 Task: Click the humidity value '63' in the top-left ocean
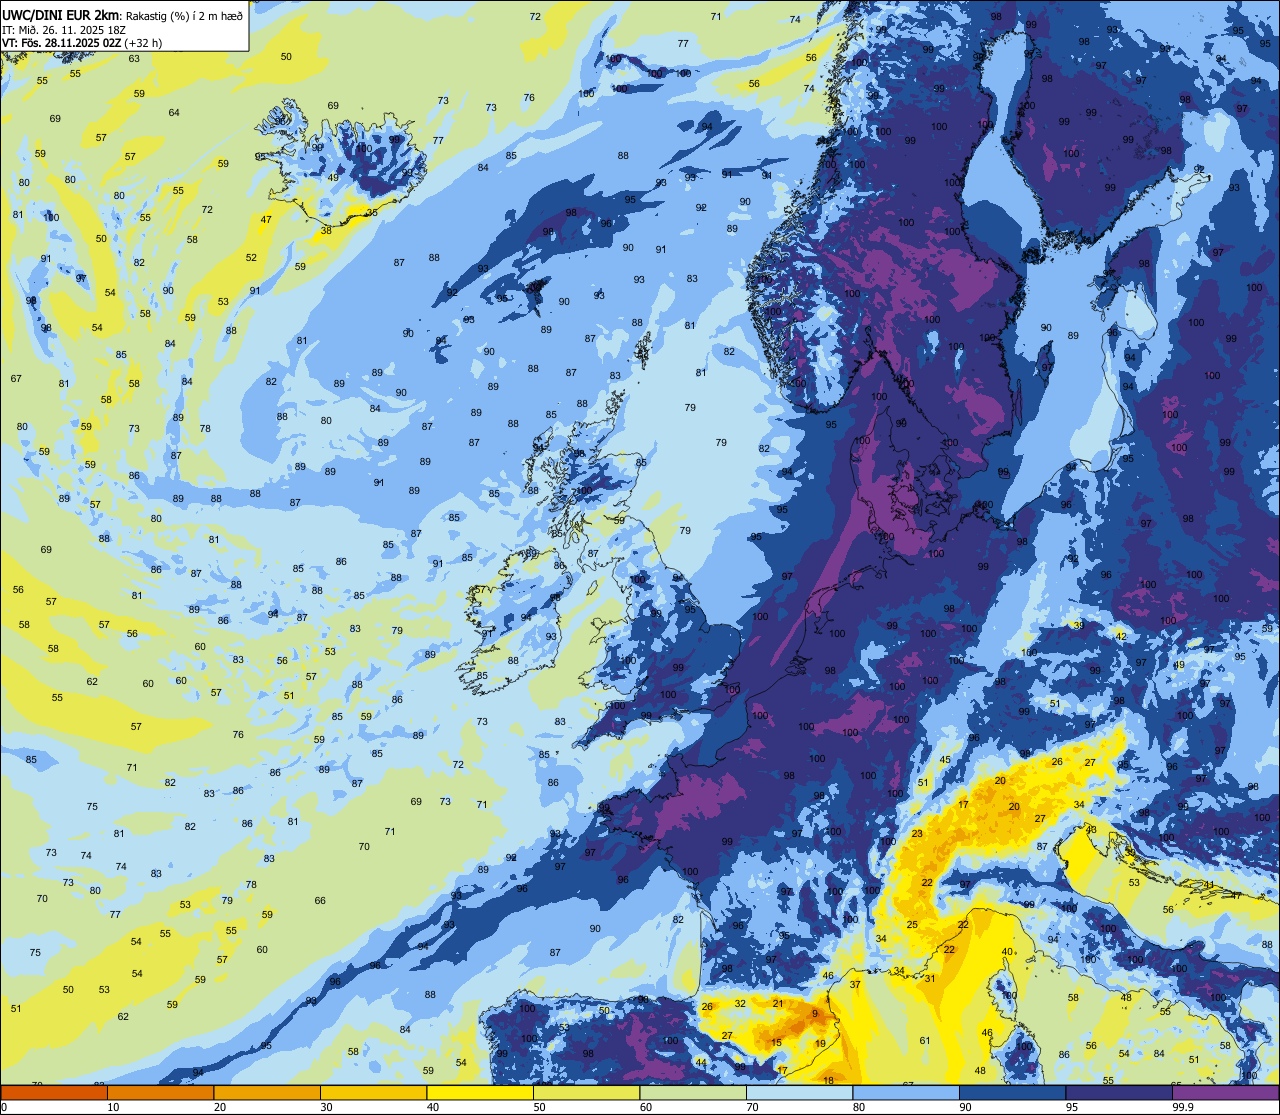(134, 59)
